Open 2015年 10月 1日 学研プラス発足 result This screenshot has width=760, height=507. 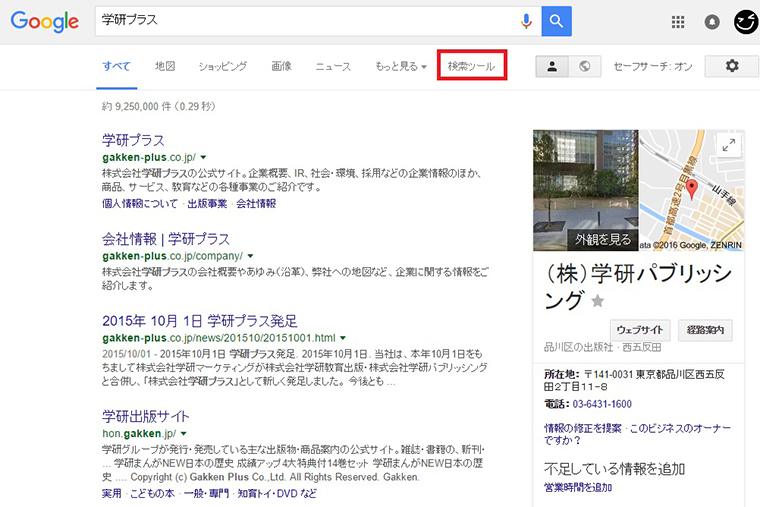pyautogui.click(x=200, y=321)
